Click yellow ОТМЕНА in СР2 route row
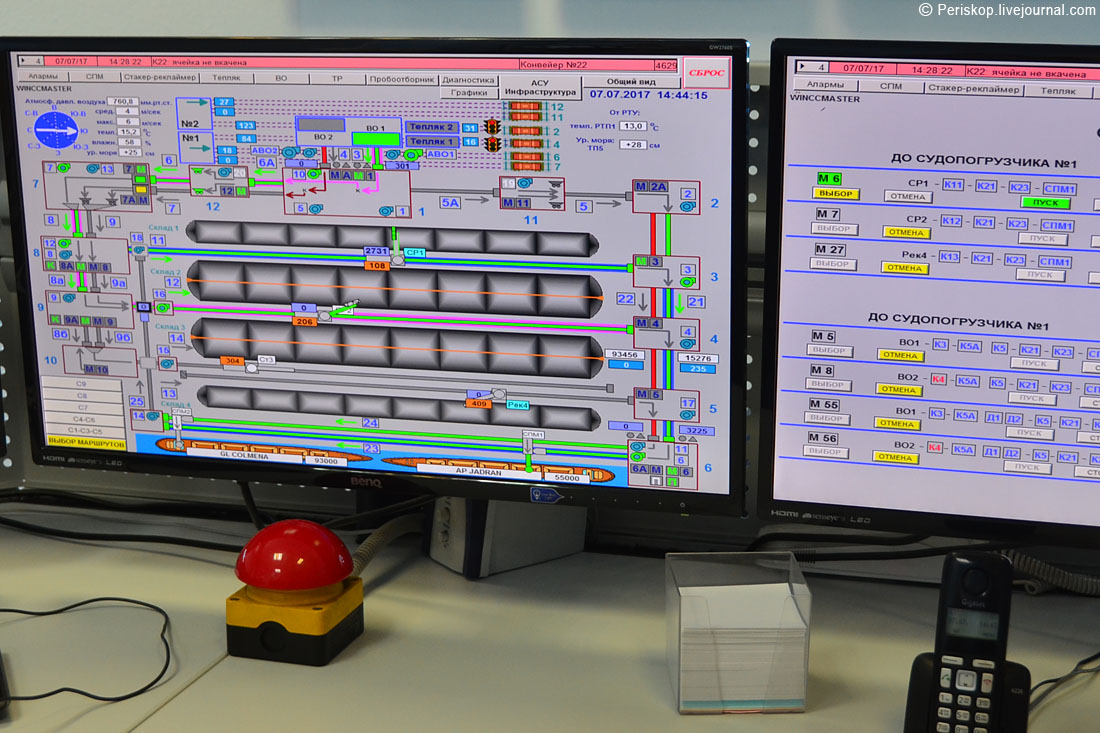The height and width of the screenshot is (733, 1100). tap(906, 232)
